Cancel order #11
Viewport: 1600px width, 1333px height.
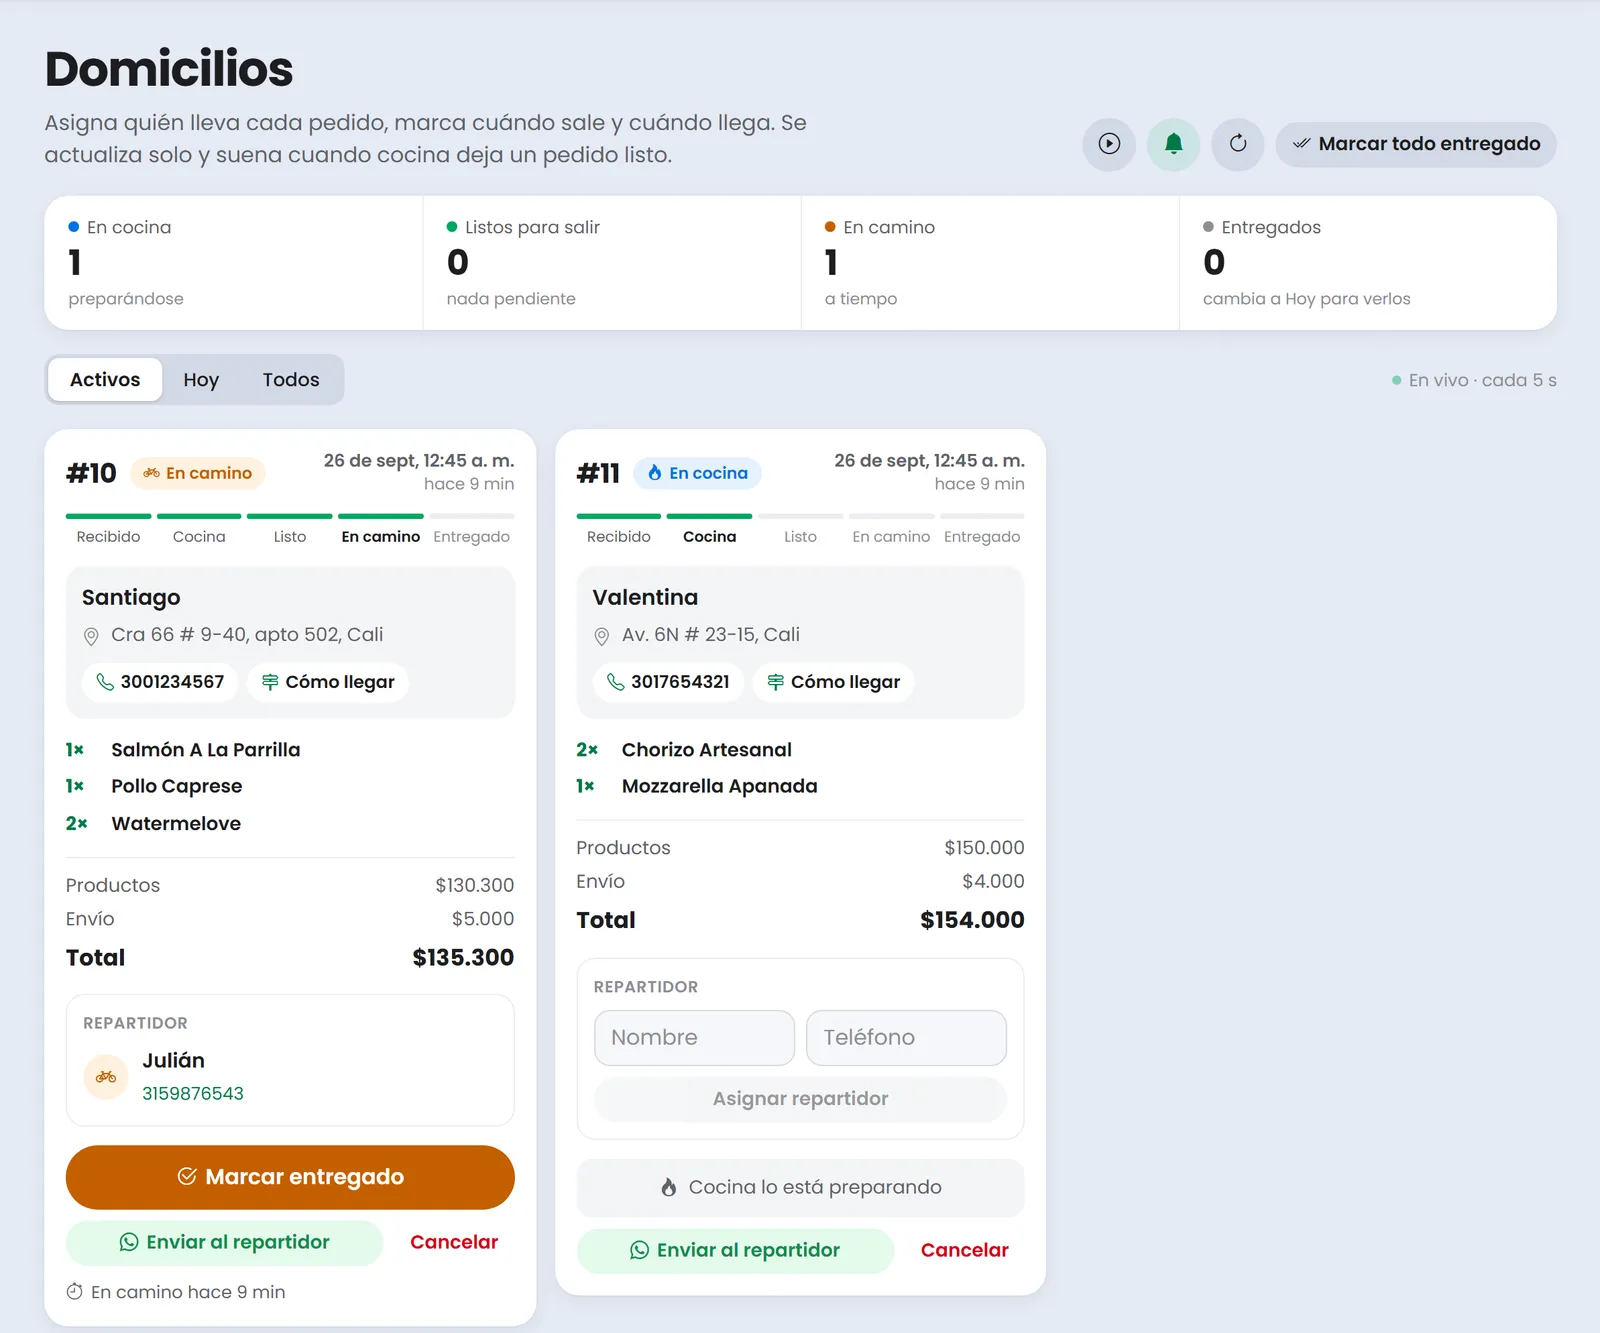[965, 1250]
